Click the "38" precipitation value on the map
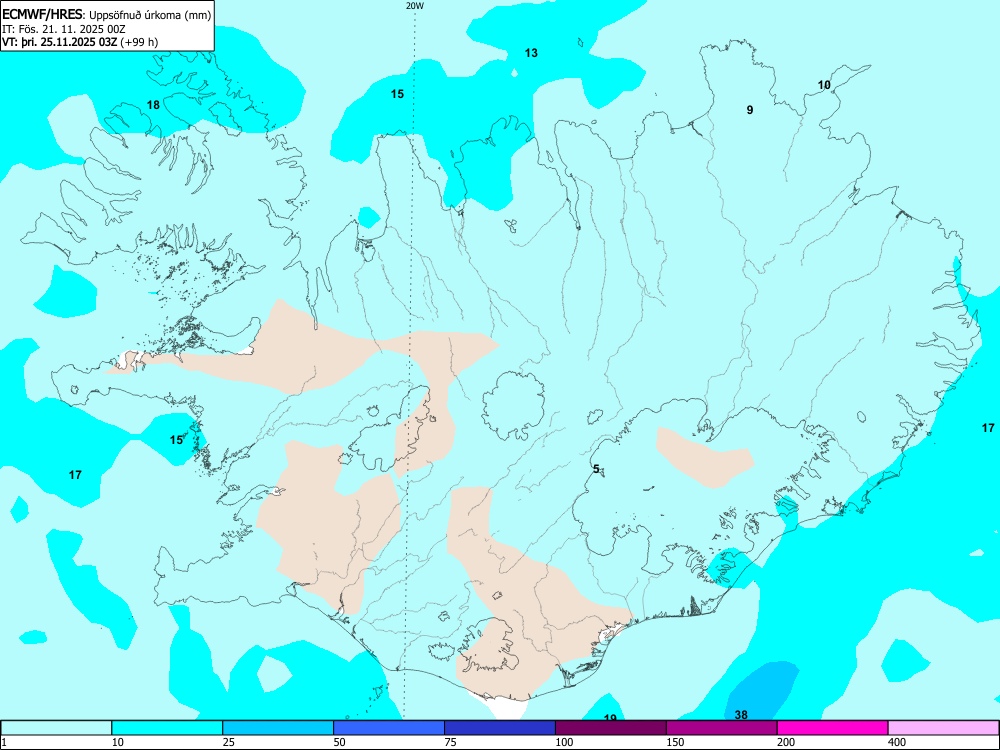Viewport: 1000px width, 750px height. point(741,715)
